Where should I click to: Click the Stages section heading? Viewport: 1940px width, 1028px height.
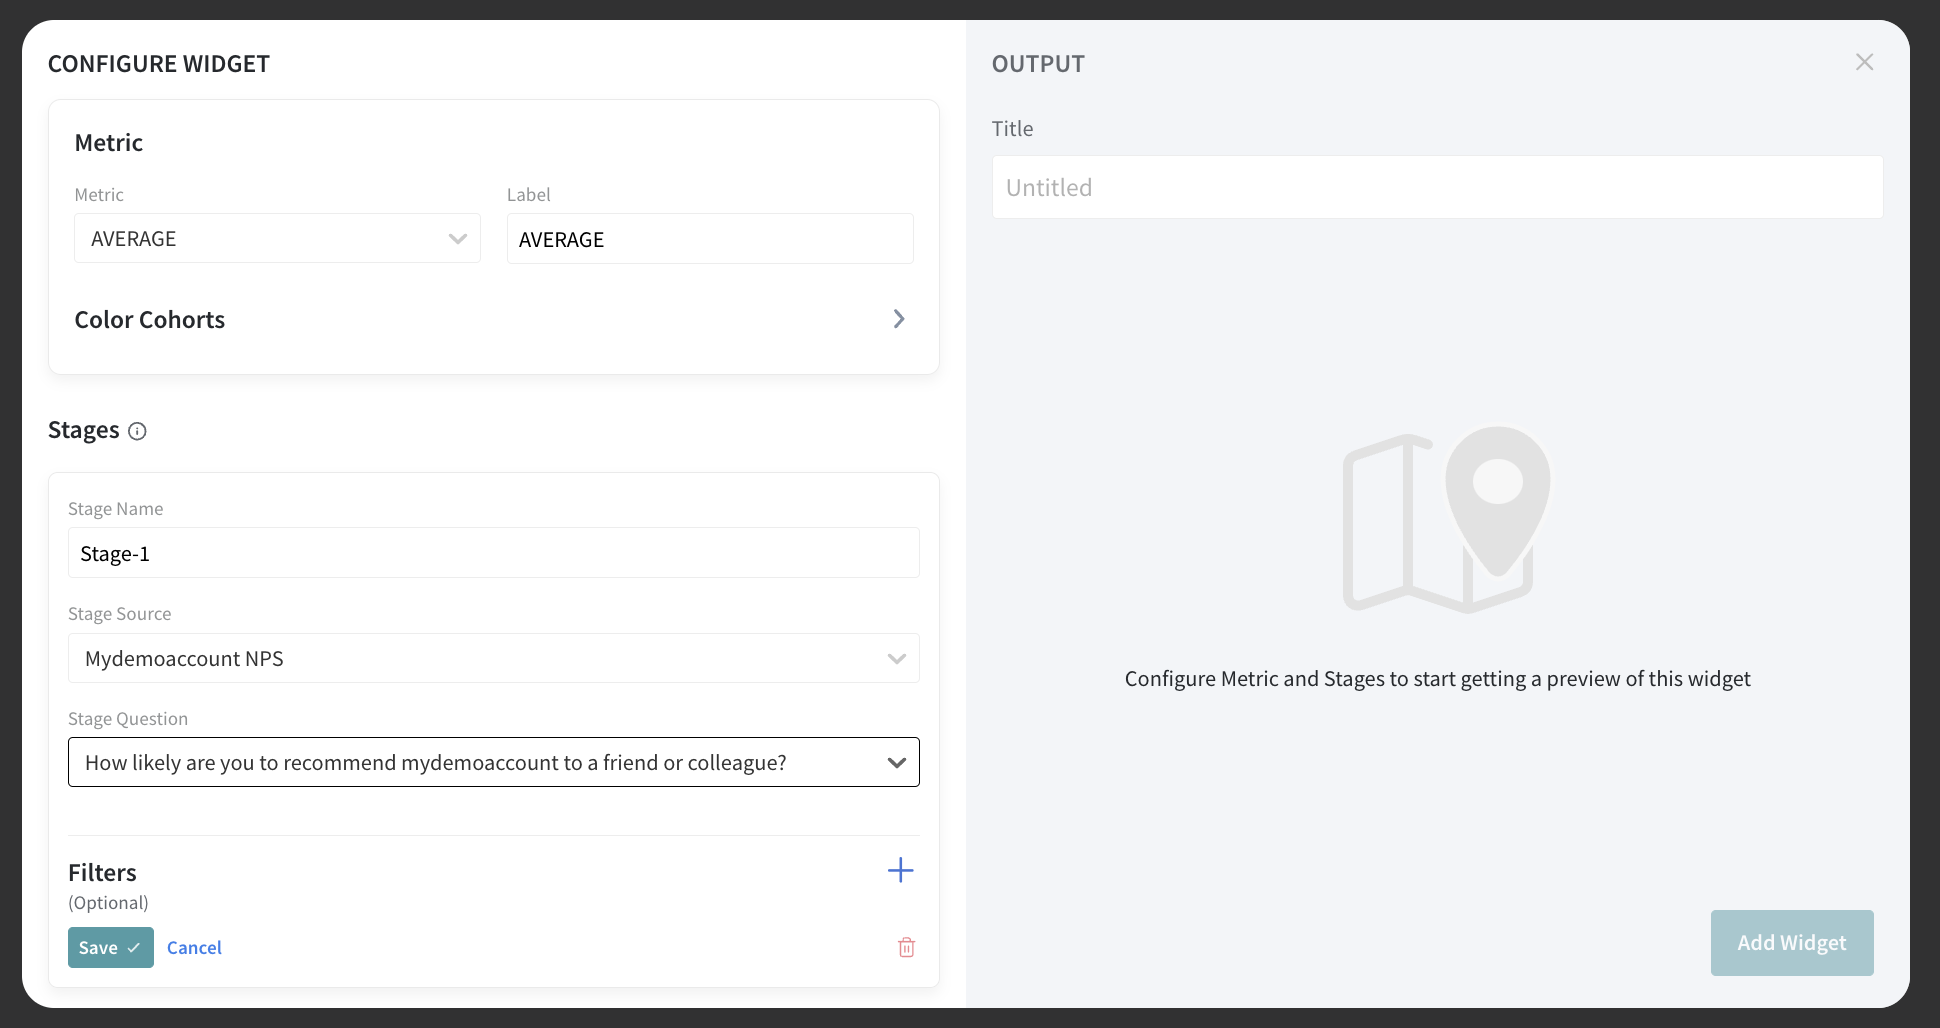coord(84,430)
